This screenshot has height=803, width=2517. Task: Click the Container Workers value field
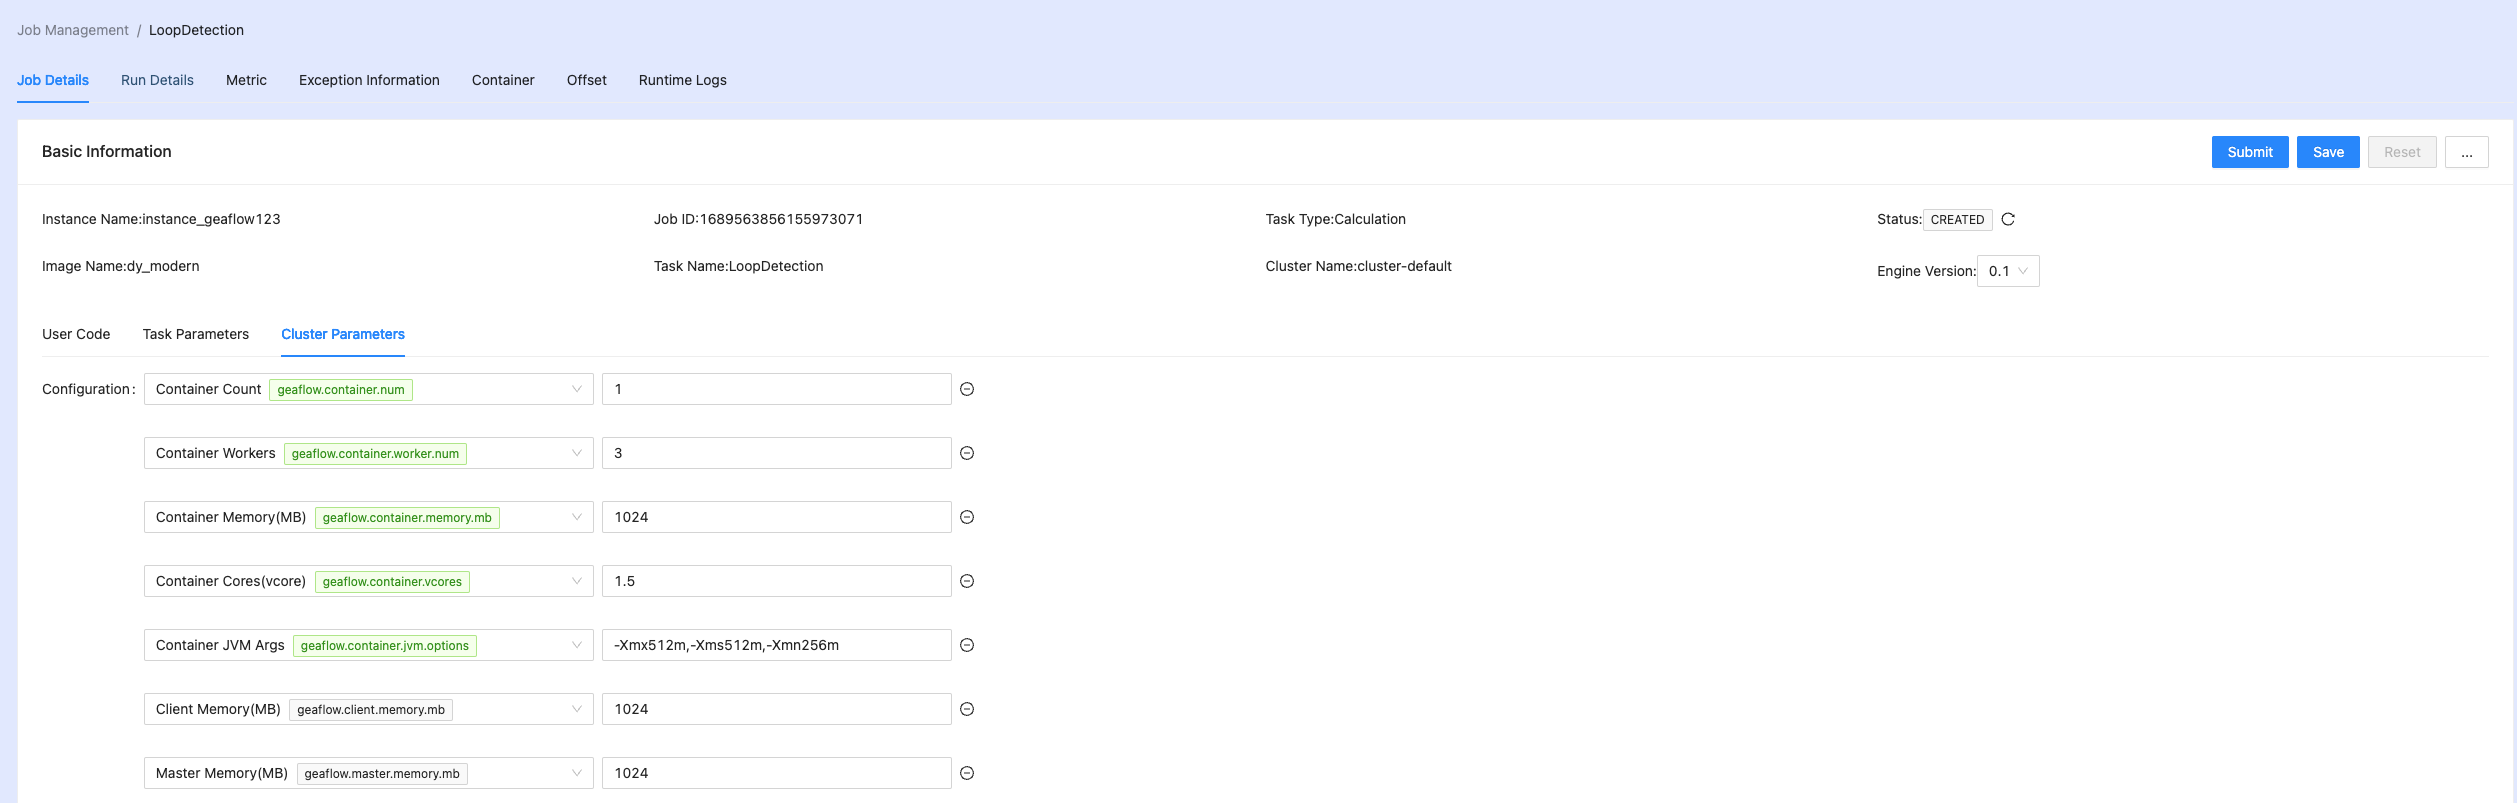click(776, 453)
